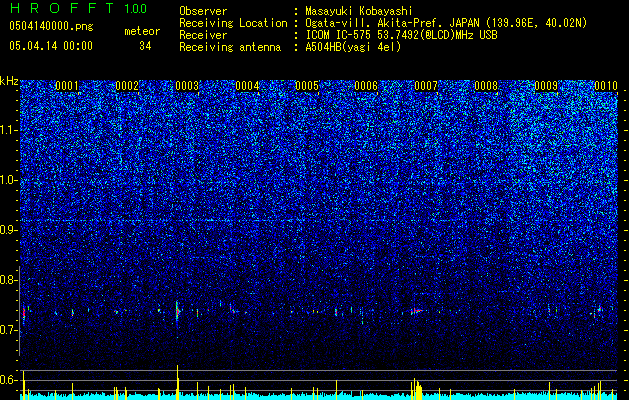Click the 0.8 kHz axis label
Image resolution: width=629 pixels, height=400 pixels.
pos(9,280)
